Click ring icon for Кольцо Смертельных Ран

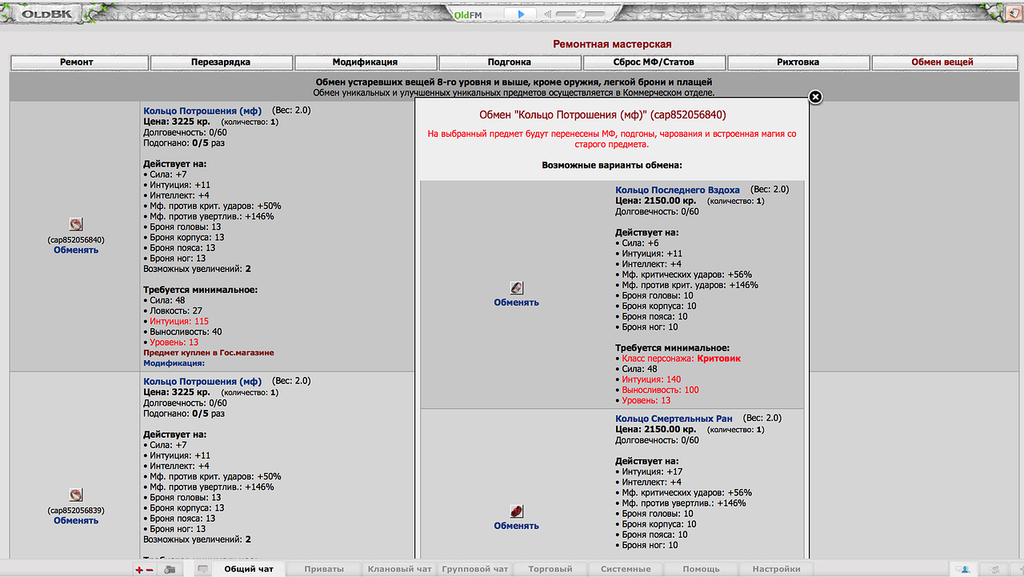516,511
